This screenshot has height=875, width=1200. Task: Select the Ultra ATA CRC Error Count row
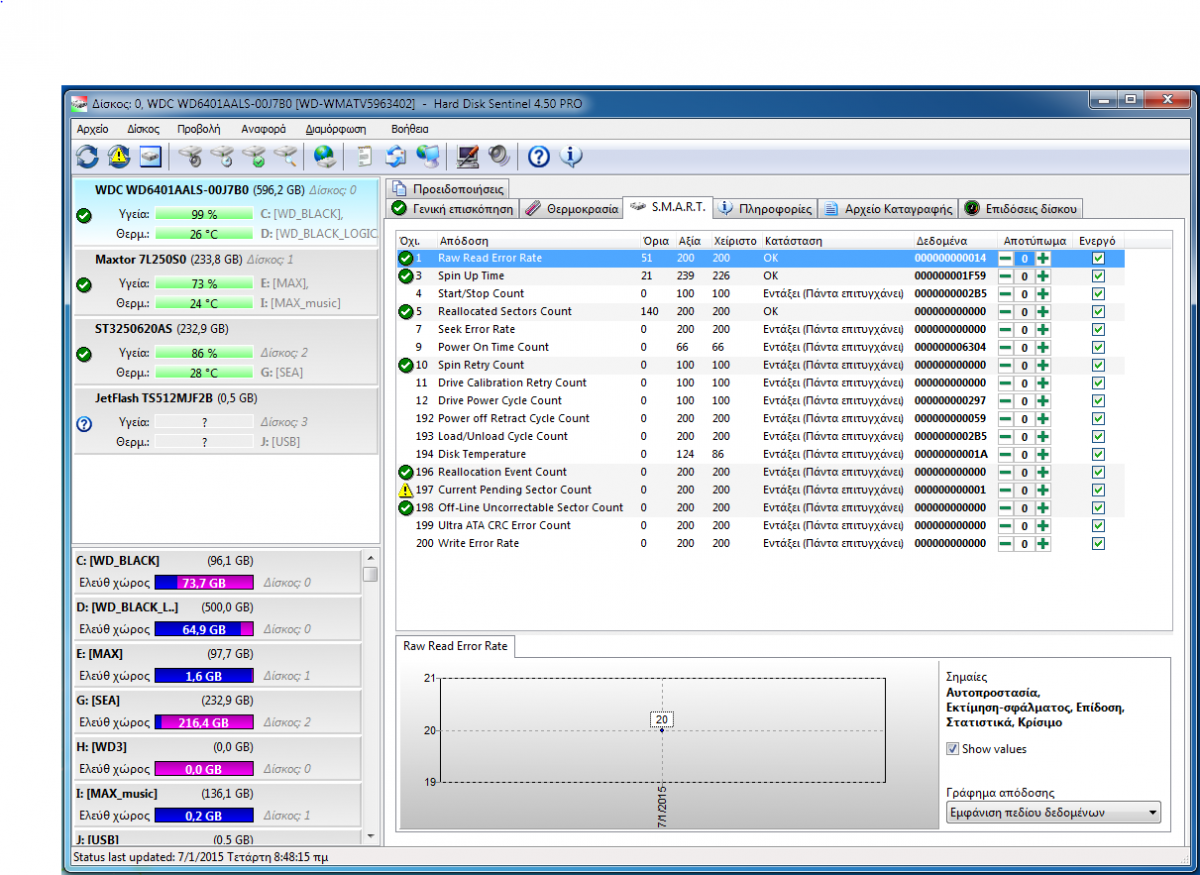pyautogui.click(x=760, y=525)
